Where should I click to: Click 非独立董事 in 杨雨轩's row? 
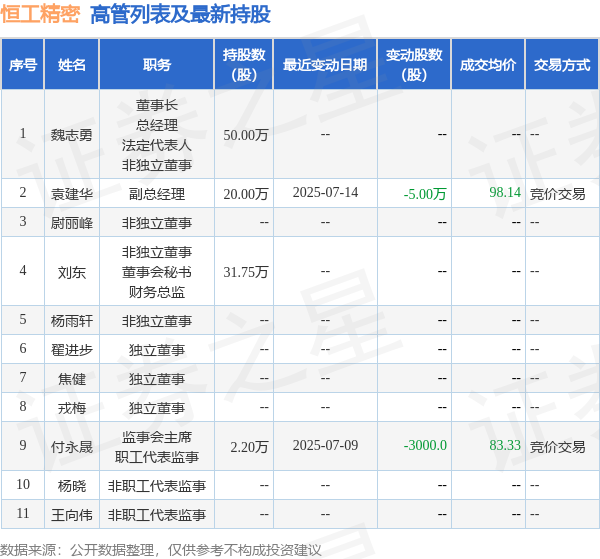[157, 321]
